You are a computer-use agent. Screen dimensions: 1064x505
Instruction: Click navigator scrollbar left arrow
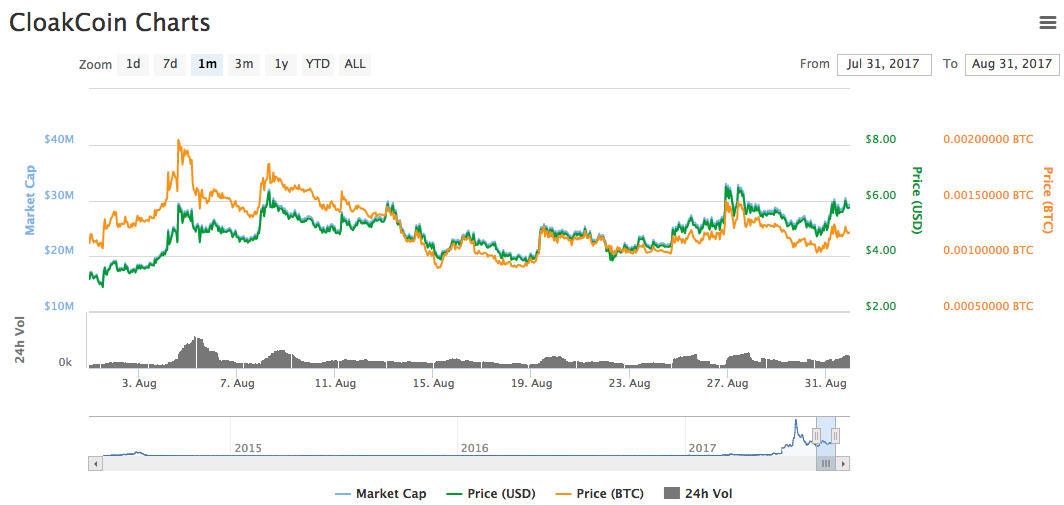tap(96, 464)
